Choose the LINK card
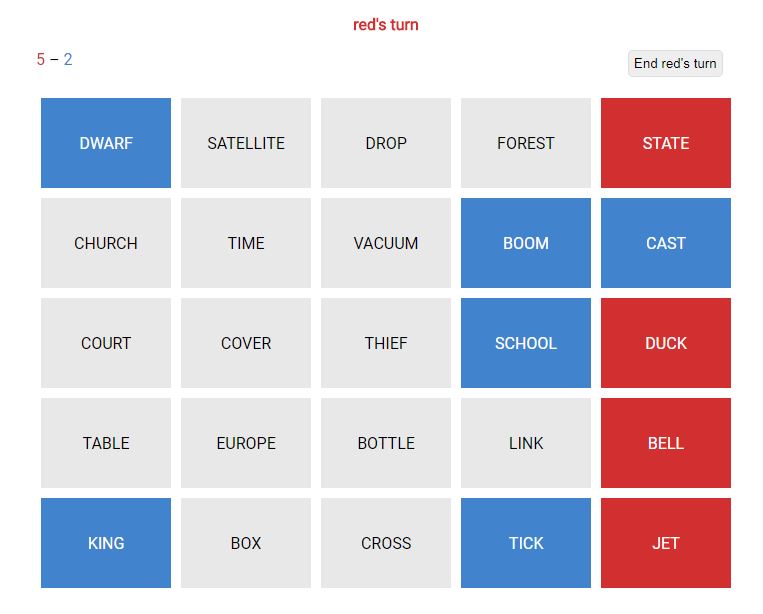This screenshot has height=614, width=763. (526, 443)
